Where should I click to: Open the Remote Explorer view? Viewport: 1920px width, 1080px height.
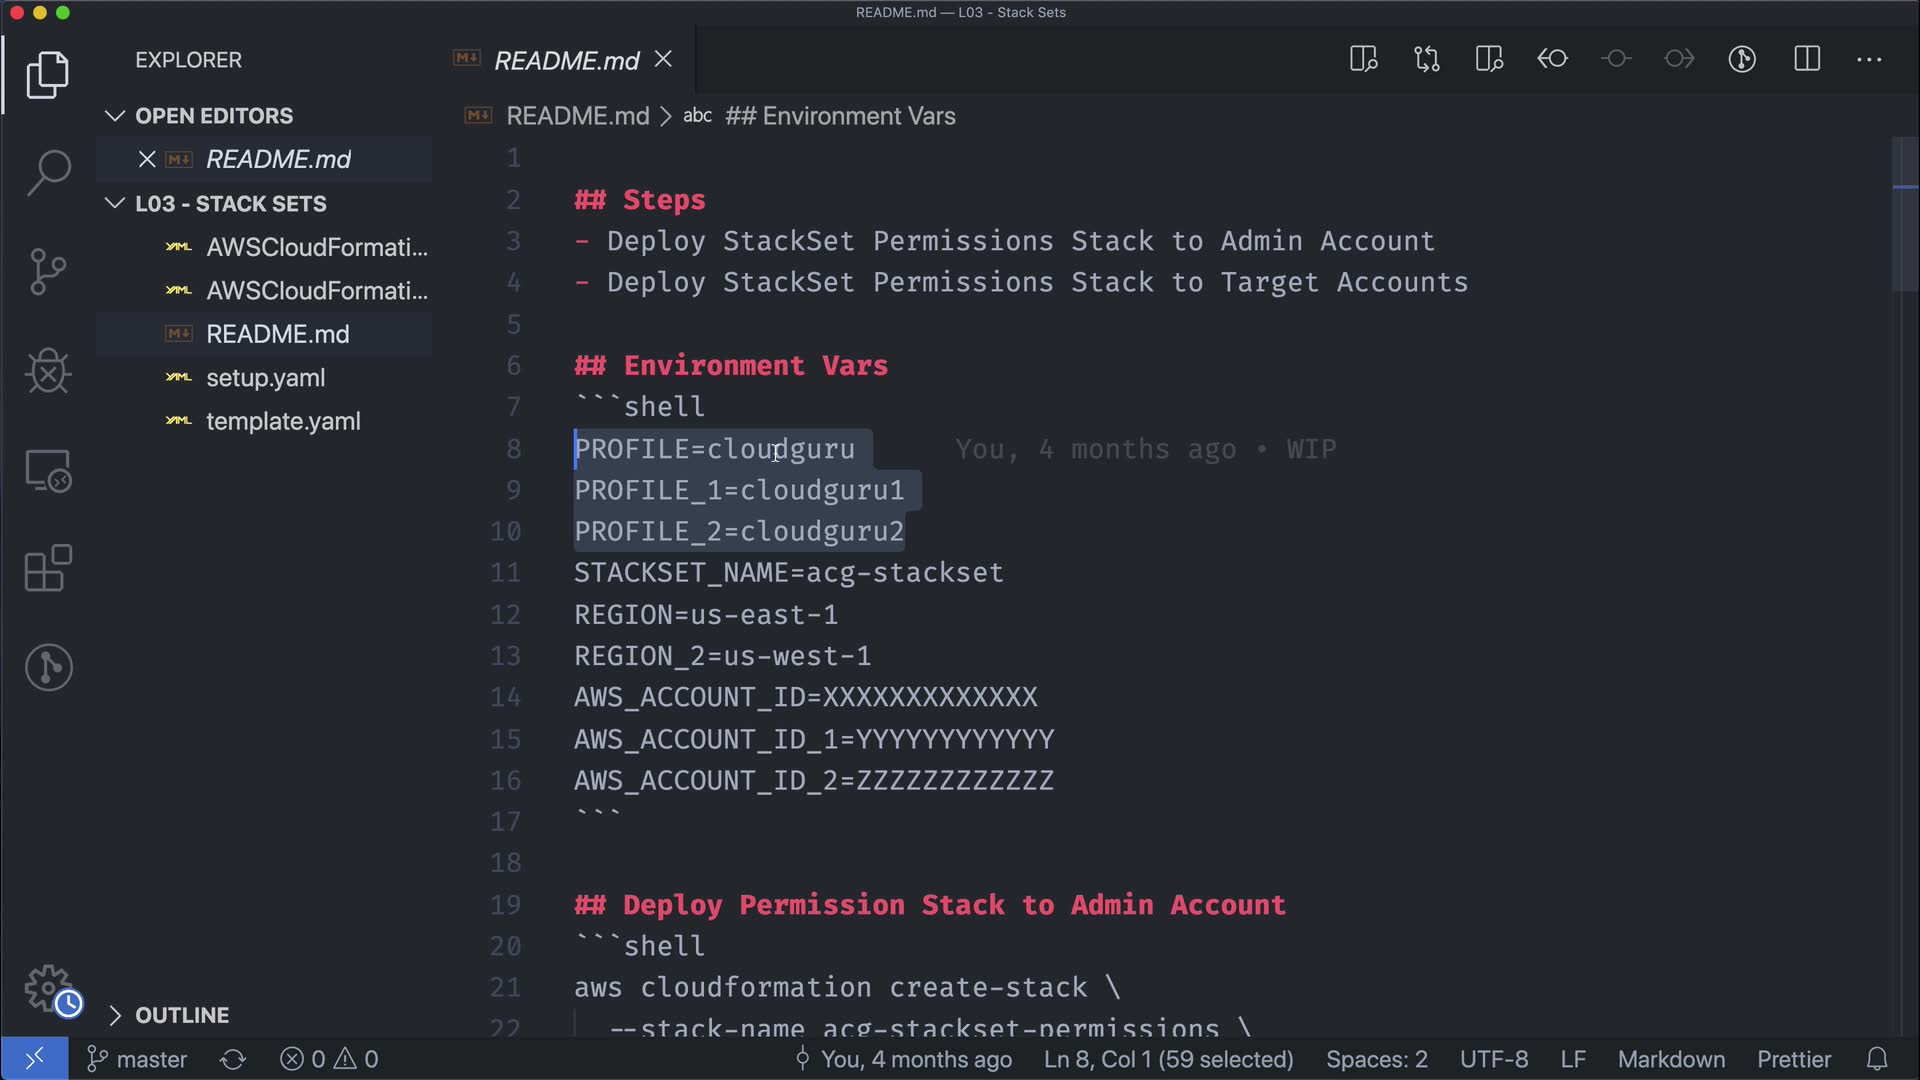[48, 471]
